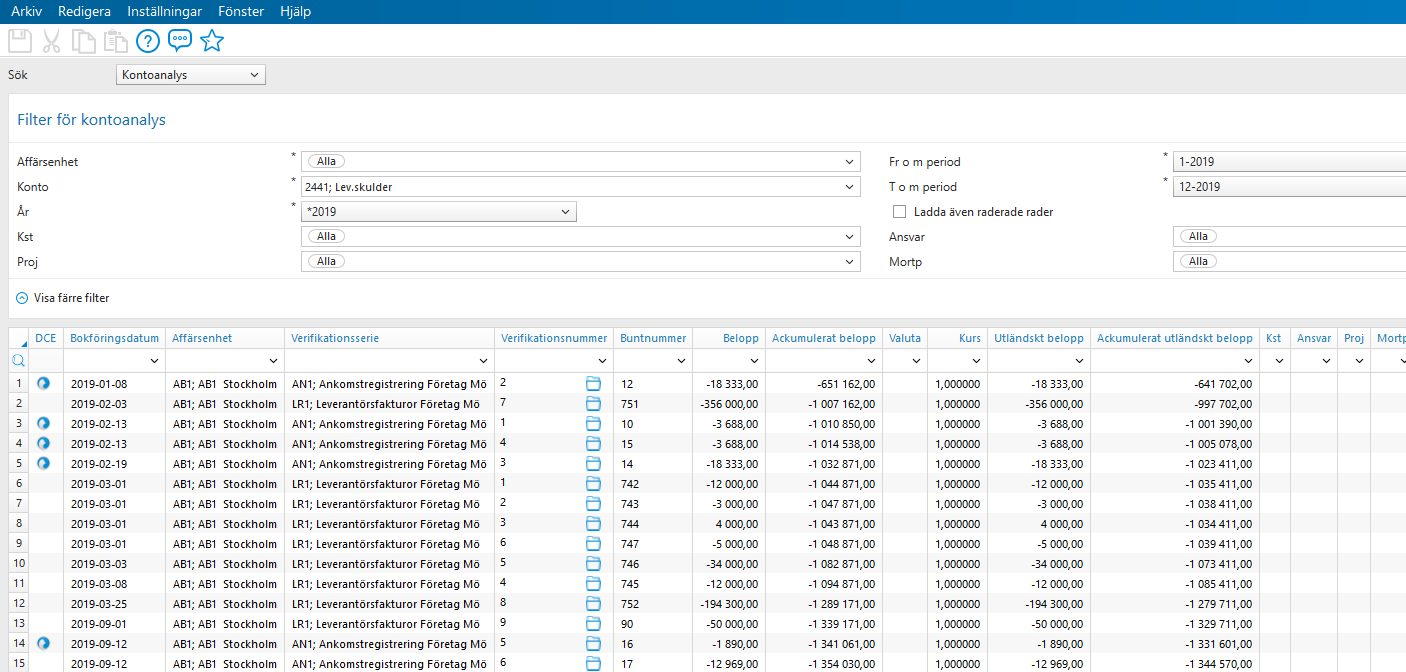Enable Ladda även raderade rader
This screenshot has width=1406, height=672.
(x=899, y=211)
